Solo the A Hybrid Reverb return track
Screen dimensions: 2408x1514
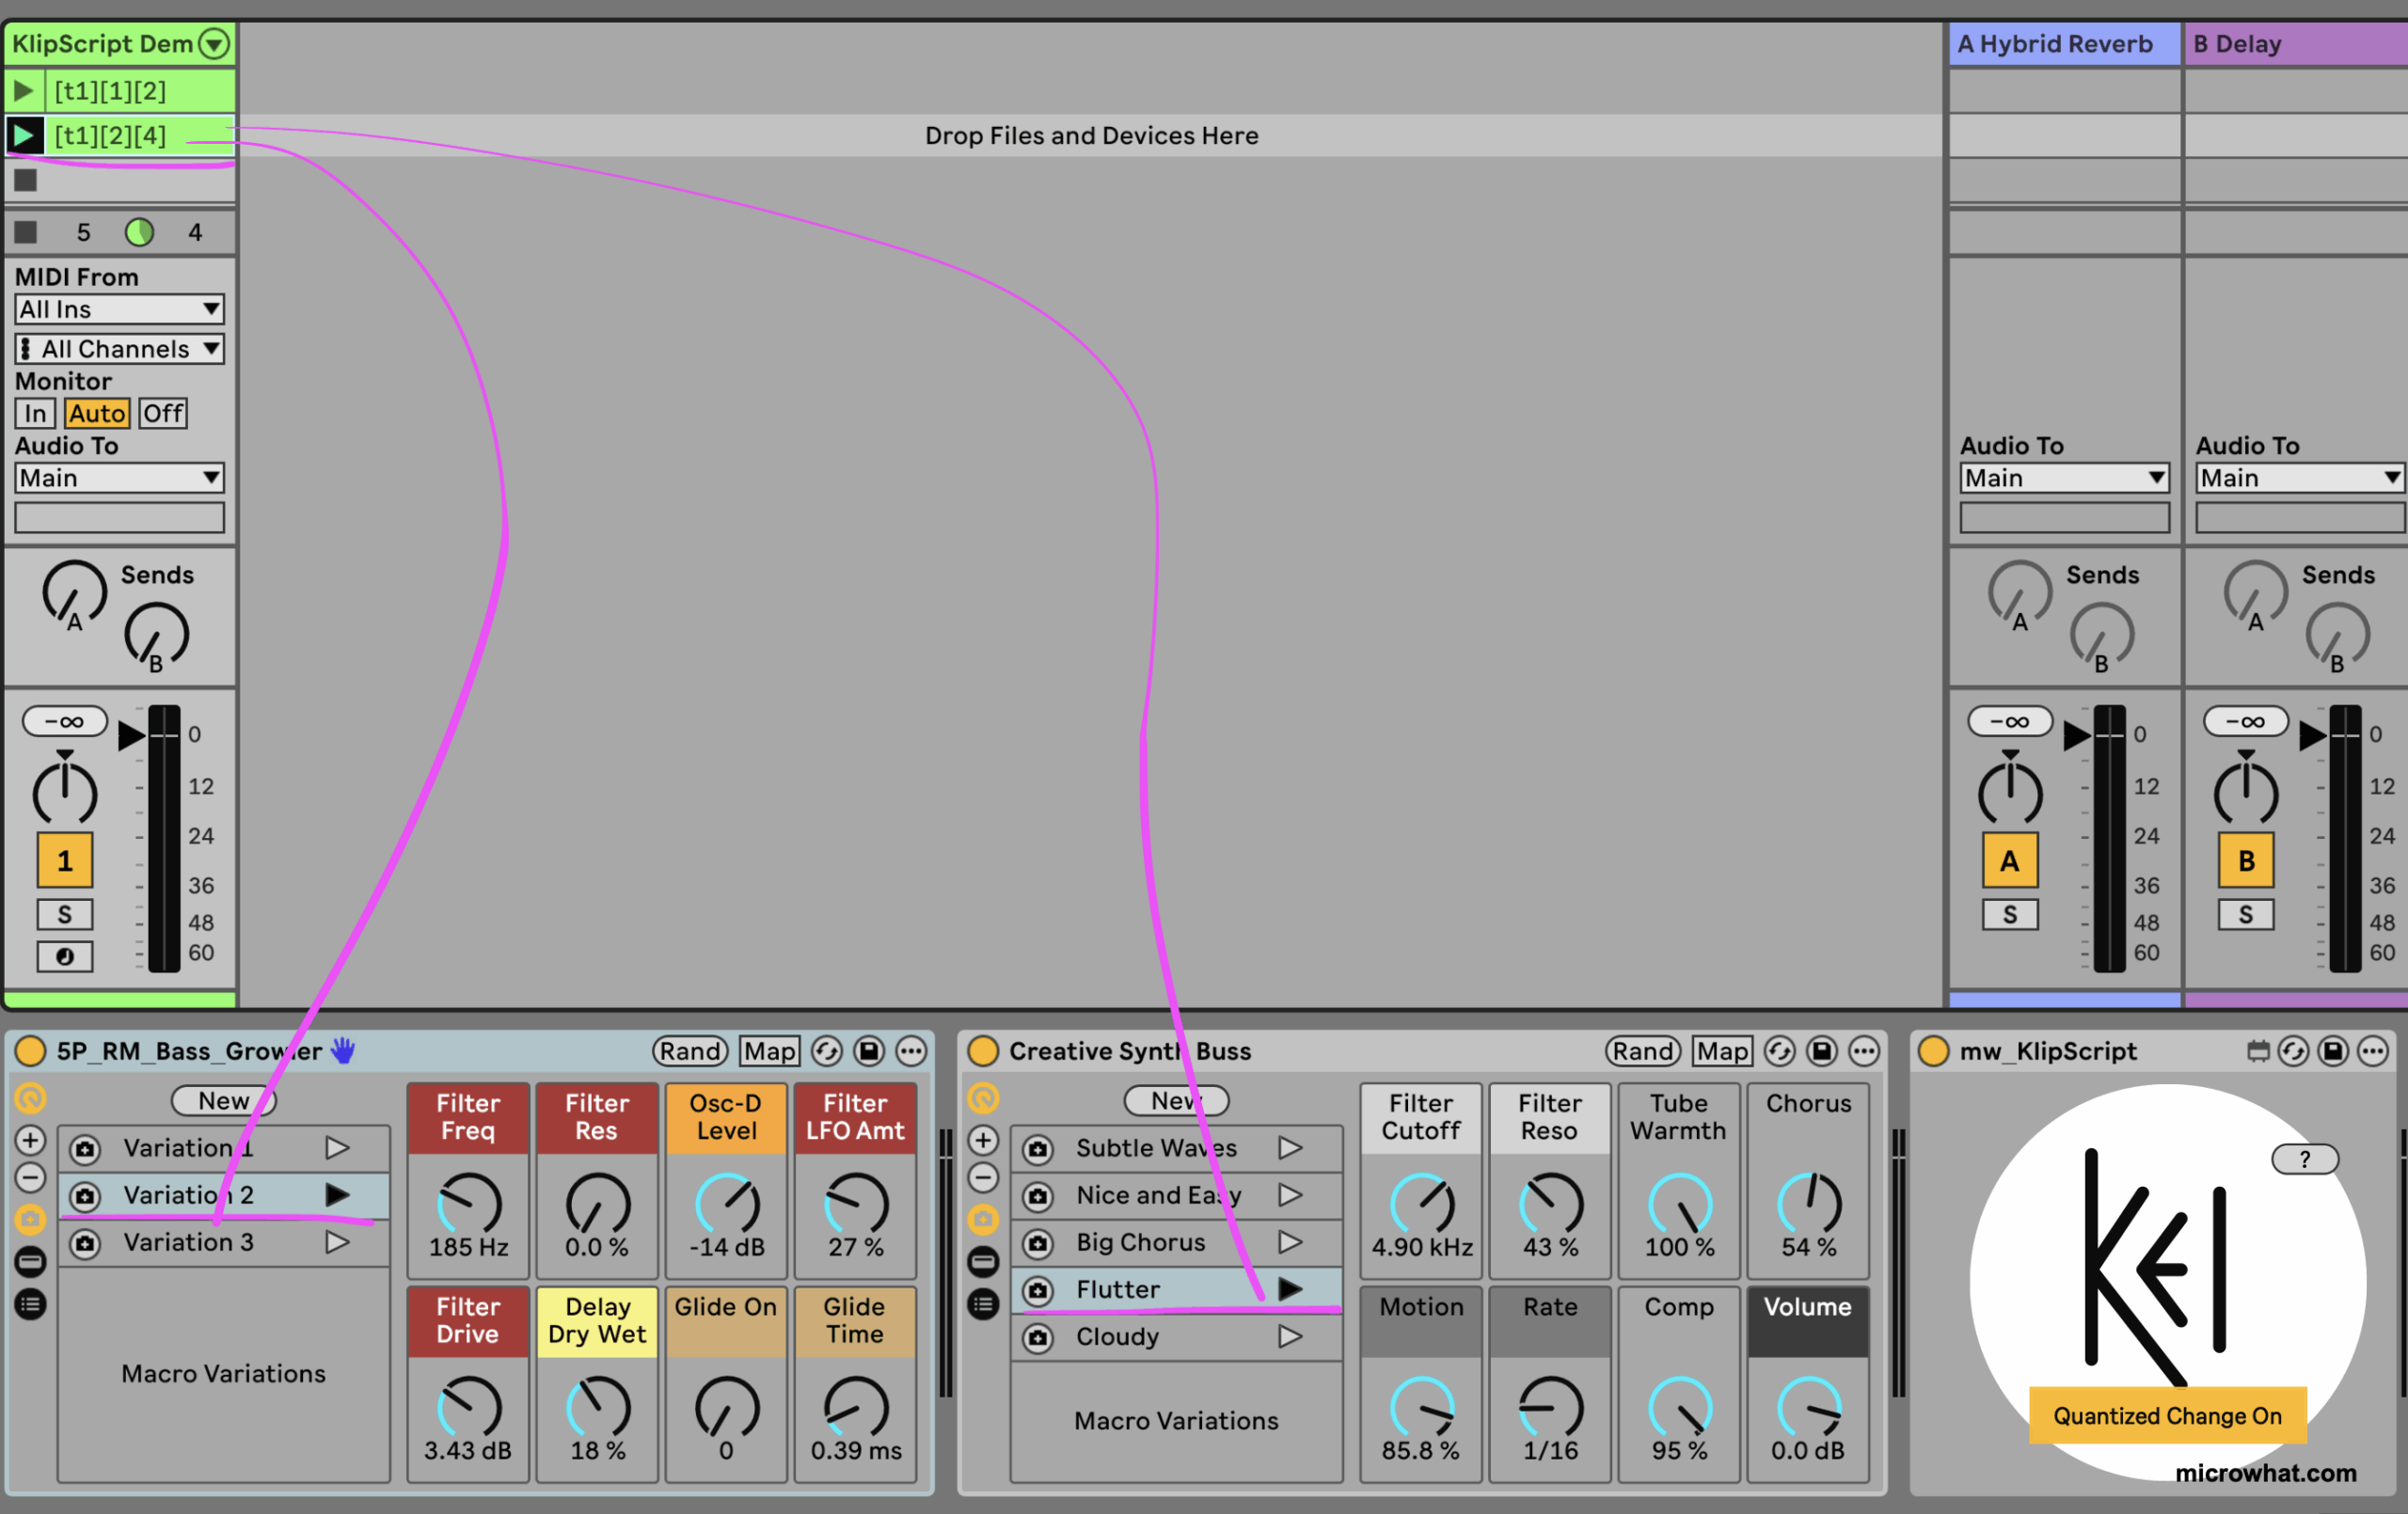[2009, 914]
